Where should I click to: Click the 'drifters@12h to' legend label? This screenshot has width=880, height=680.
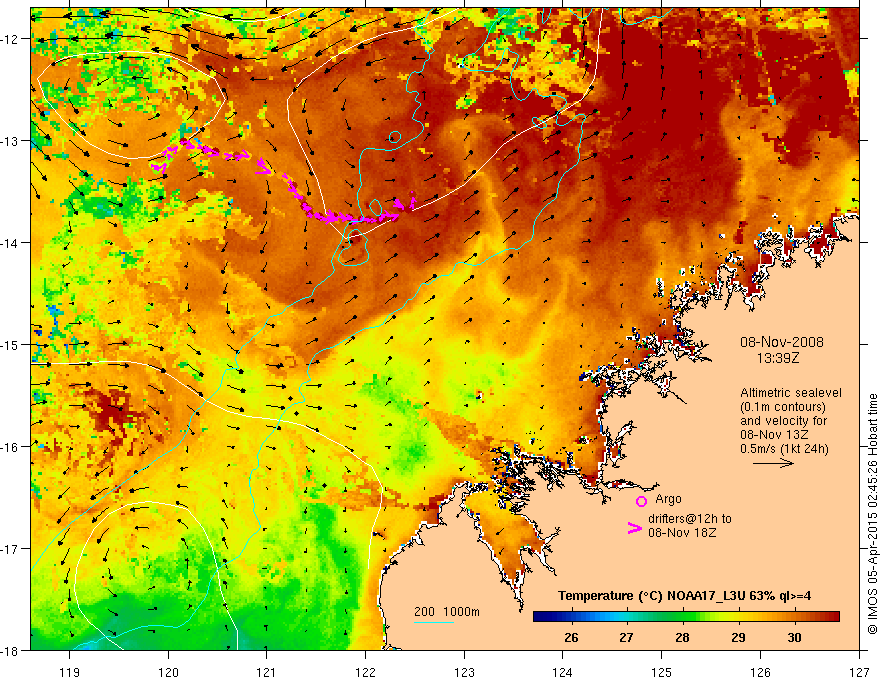pos(690,519)
